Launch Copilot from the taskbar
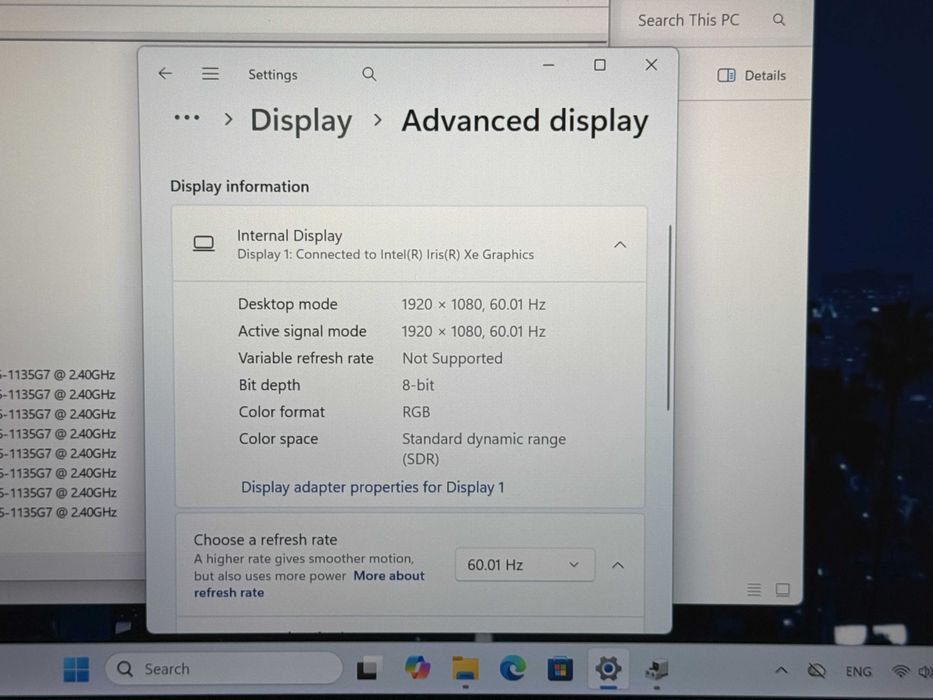Viewport: 933px width, 700px height. click(x=418, y=668)
